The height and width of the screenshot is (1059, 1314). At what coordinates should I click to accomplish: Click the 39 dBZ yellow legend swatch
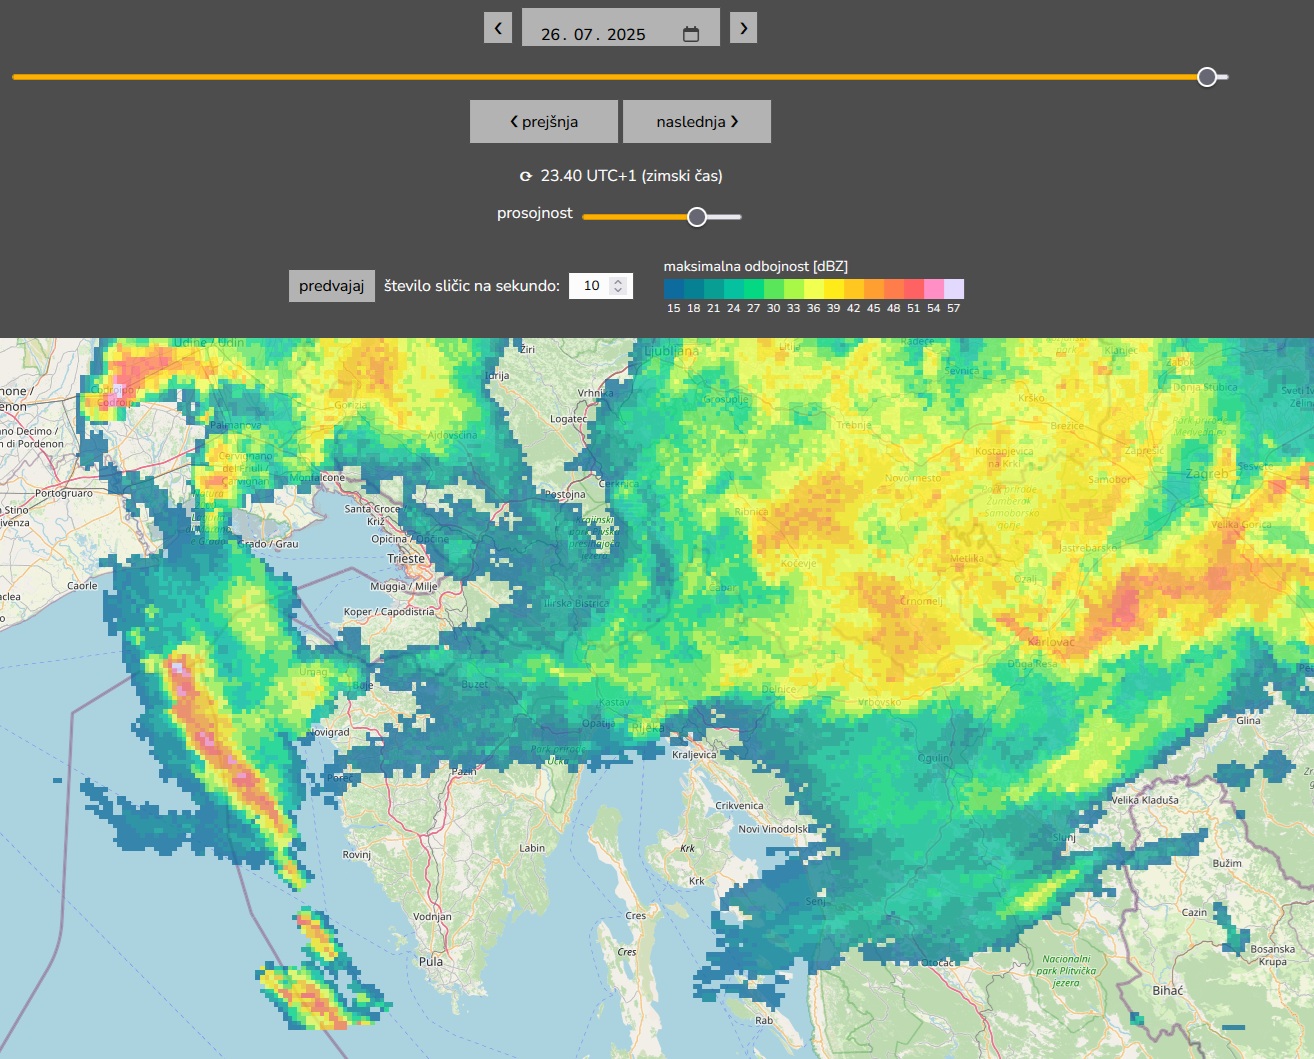tap(834, 289)
